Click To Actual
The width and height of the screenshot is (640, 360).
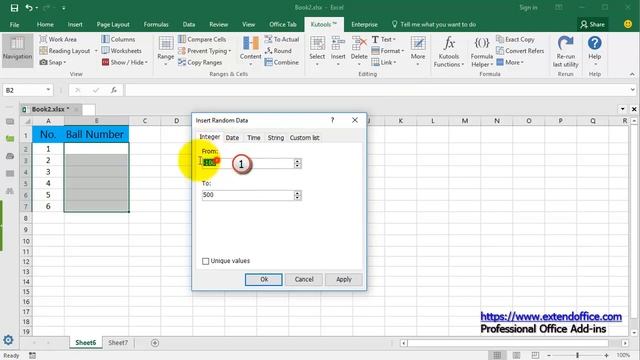coord(282,39)
